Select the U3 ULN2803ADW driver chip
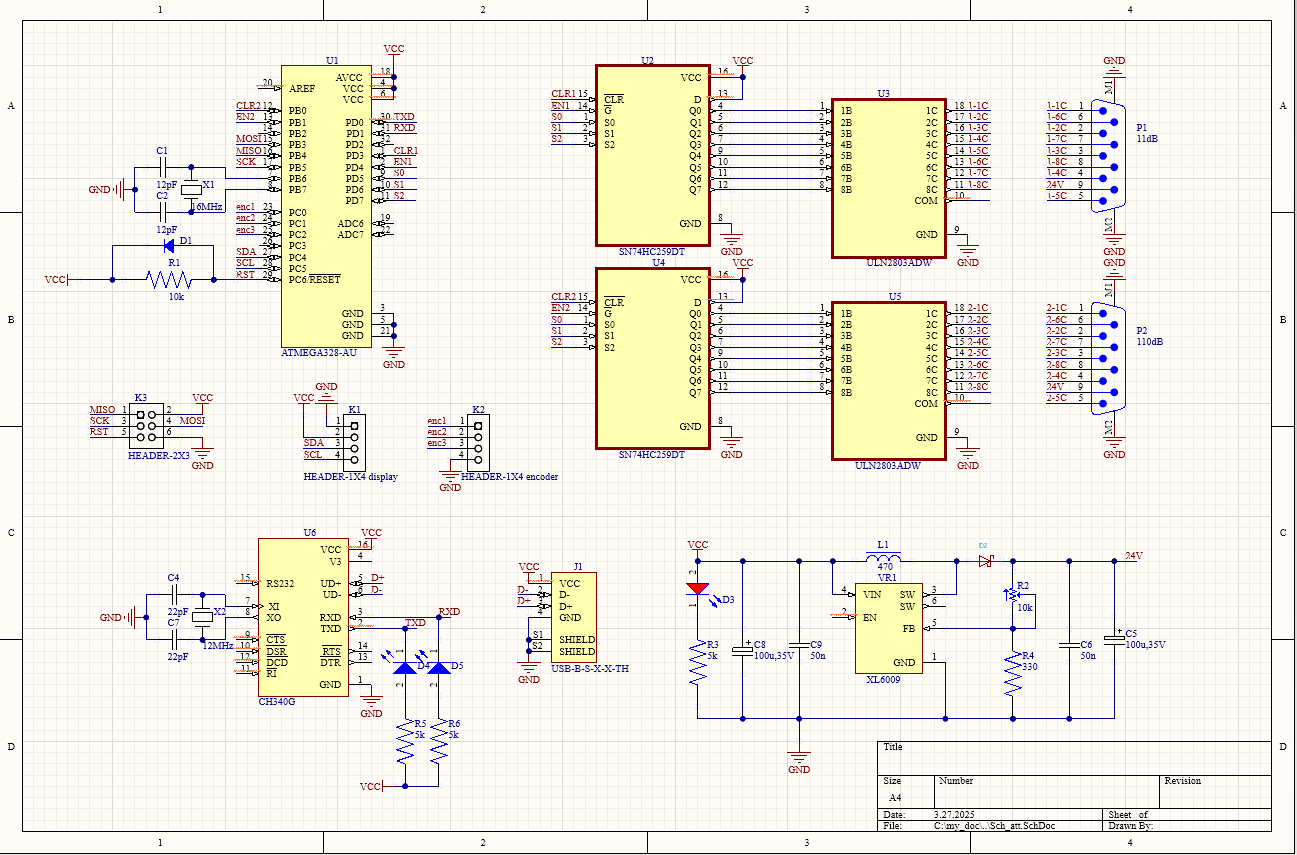The height and width of the screenshot is (855, 1297). point(889,178)
